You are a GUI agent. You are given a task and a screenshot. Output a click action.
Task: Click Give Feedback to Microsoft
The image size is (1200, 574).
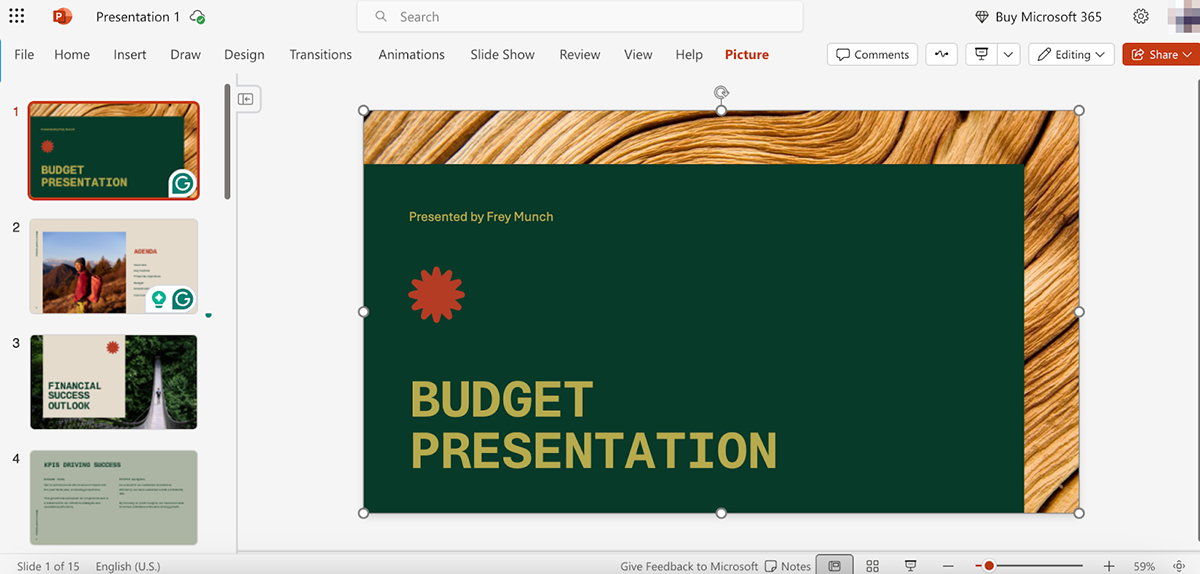click(689, 566)
